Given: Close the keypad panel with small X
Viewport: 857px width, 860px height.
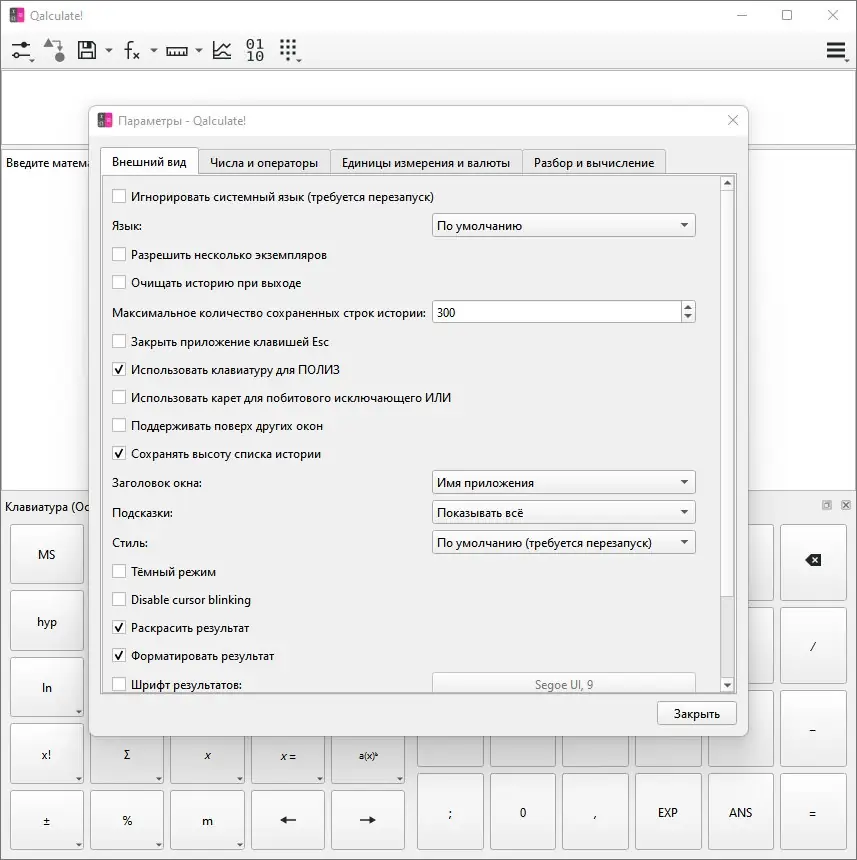Looking at the screenshot, I should [845, 505].
